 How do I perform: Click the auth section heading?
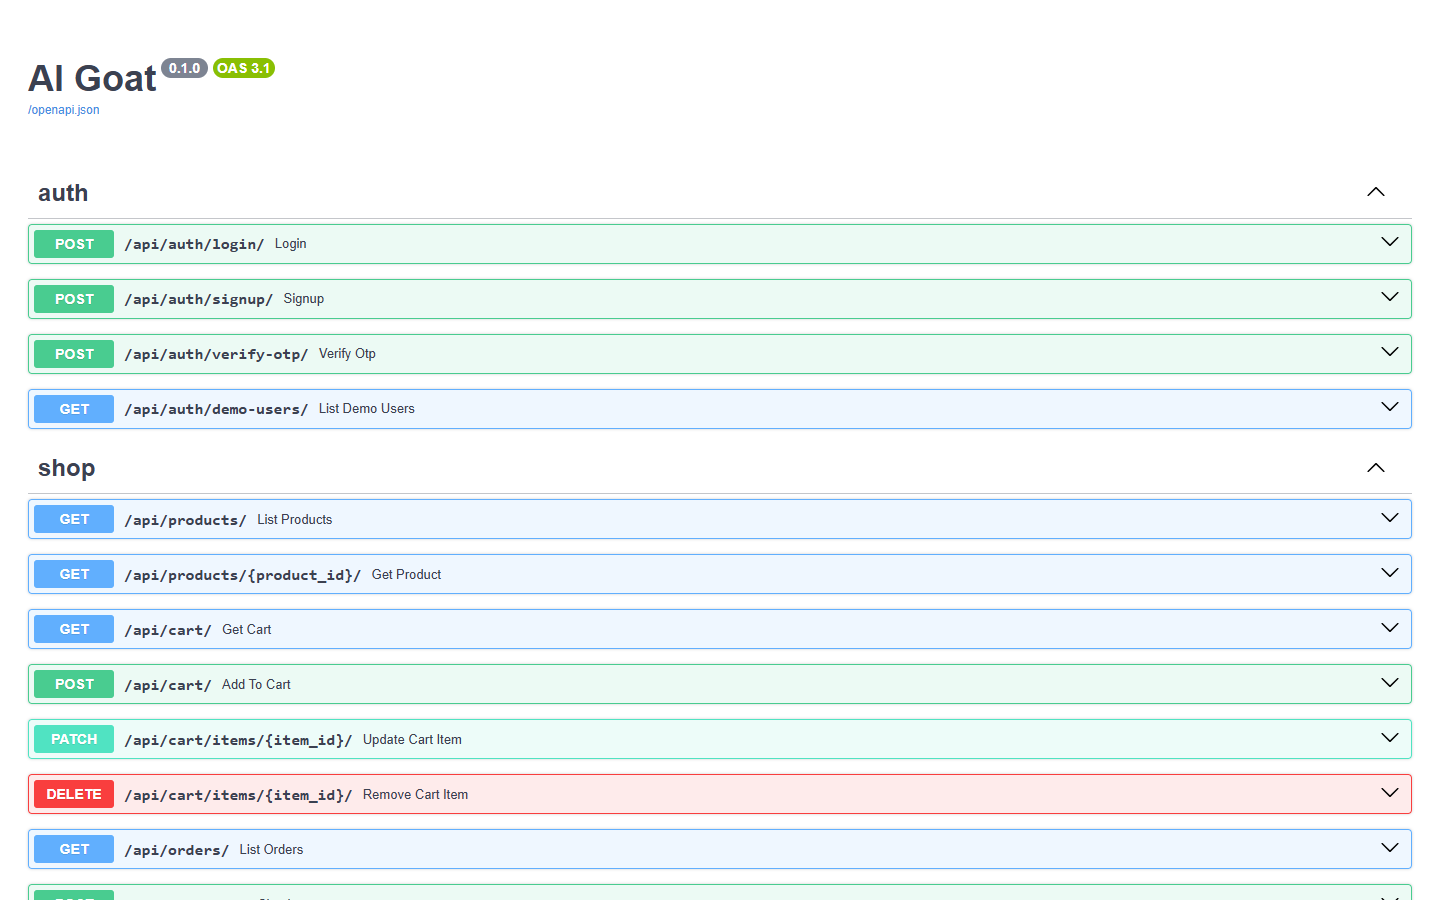(x=63, y=193)
